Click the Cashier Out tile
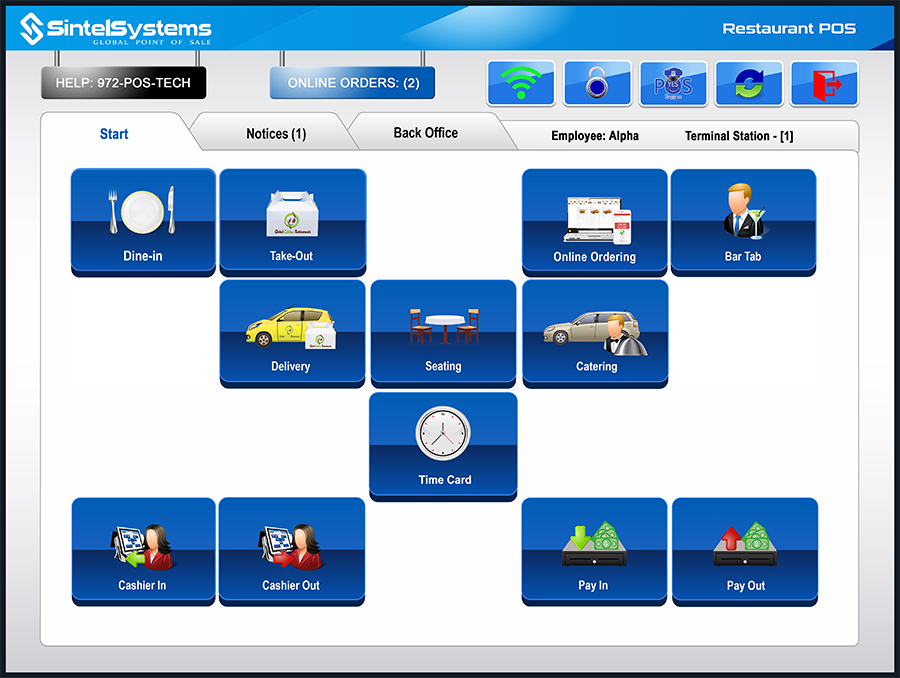The width and height of the screenshot is (900, 678). coord(292,551)
